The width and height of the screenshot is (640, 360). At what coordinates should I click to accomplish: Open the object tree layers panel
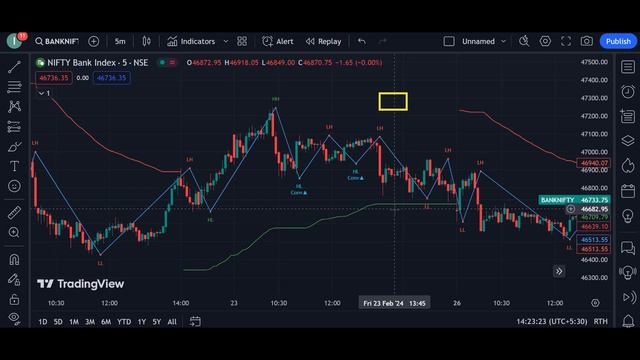628,141
